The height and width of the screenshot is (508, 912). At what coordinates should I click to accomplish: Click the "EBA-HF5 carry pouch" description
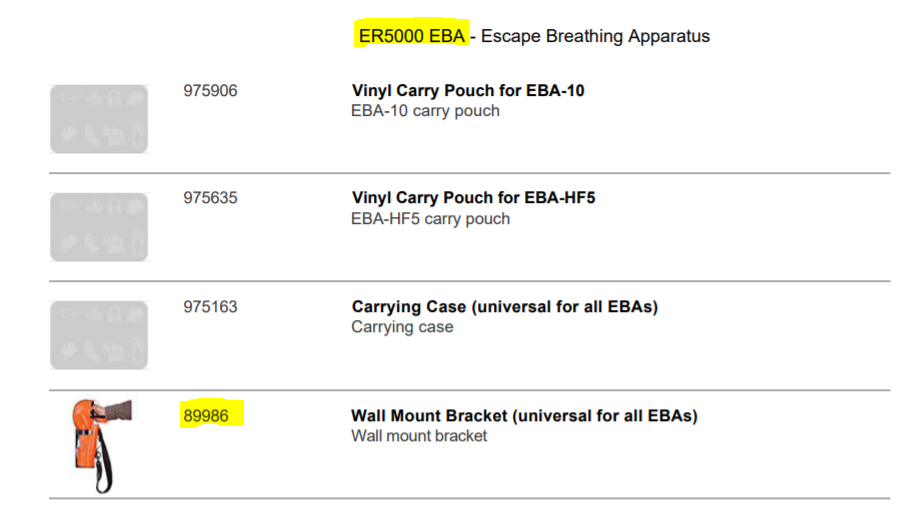pyautogui.click(x=430, y=219)
